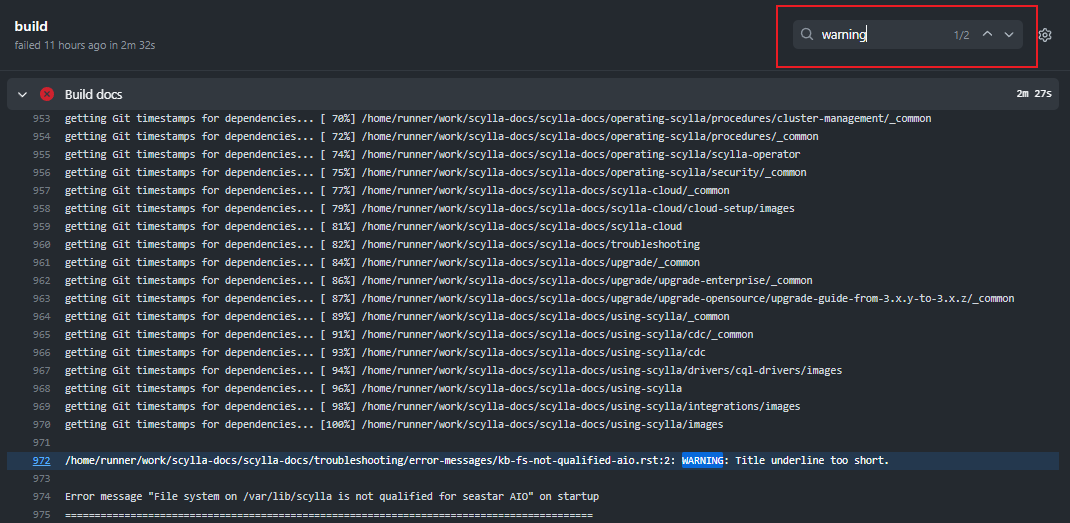
Task: Click the red failed status icon
Action: pyautogui.click(x=47, y=94)
